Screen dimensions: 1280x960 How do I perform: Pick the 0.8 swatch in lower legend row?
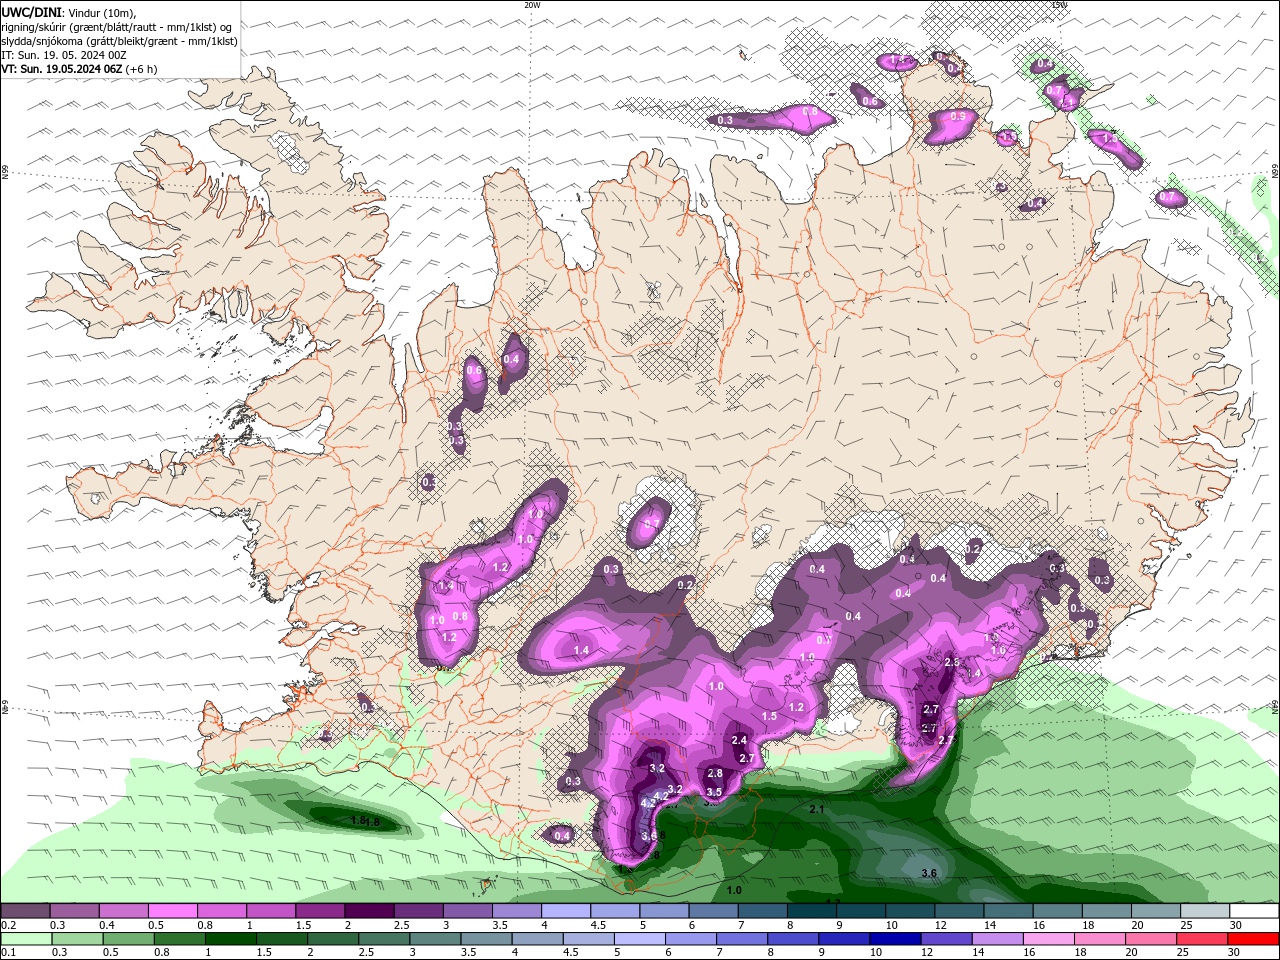click(x=180, y=939)
